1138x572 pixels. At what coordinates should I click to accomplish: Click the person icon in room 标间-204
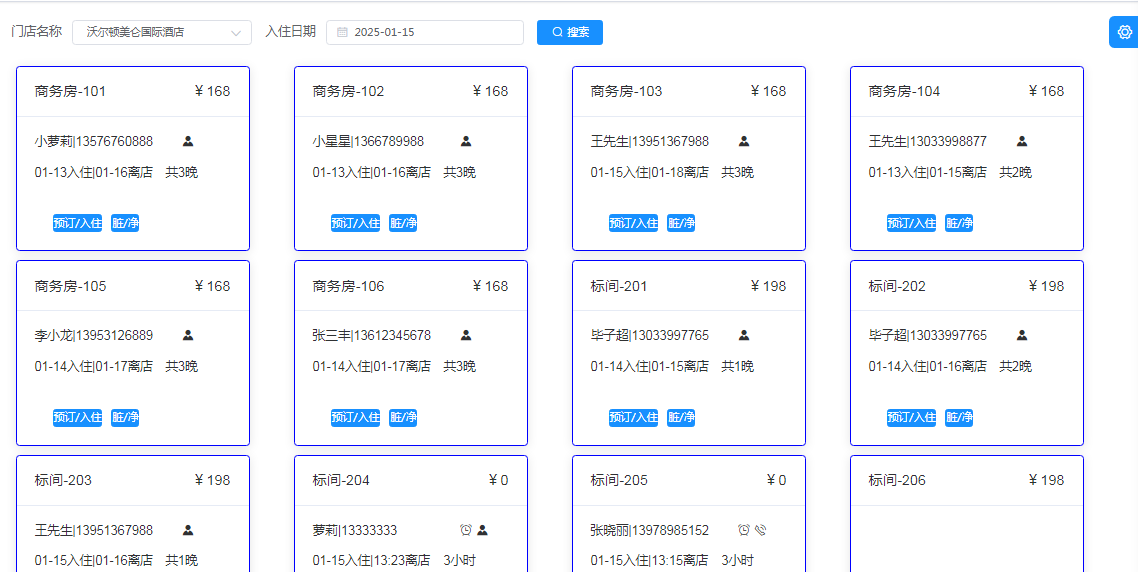point(482,530)
